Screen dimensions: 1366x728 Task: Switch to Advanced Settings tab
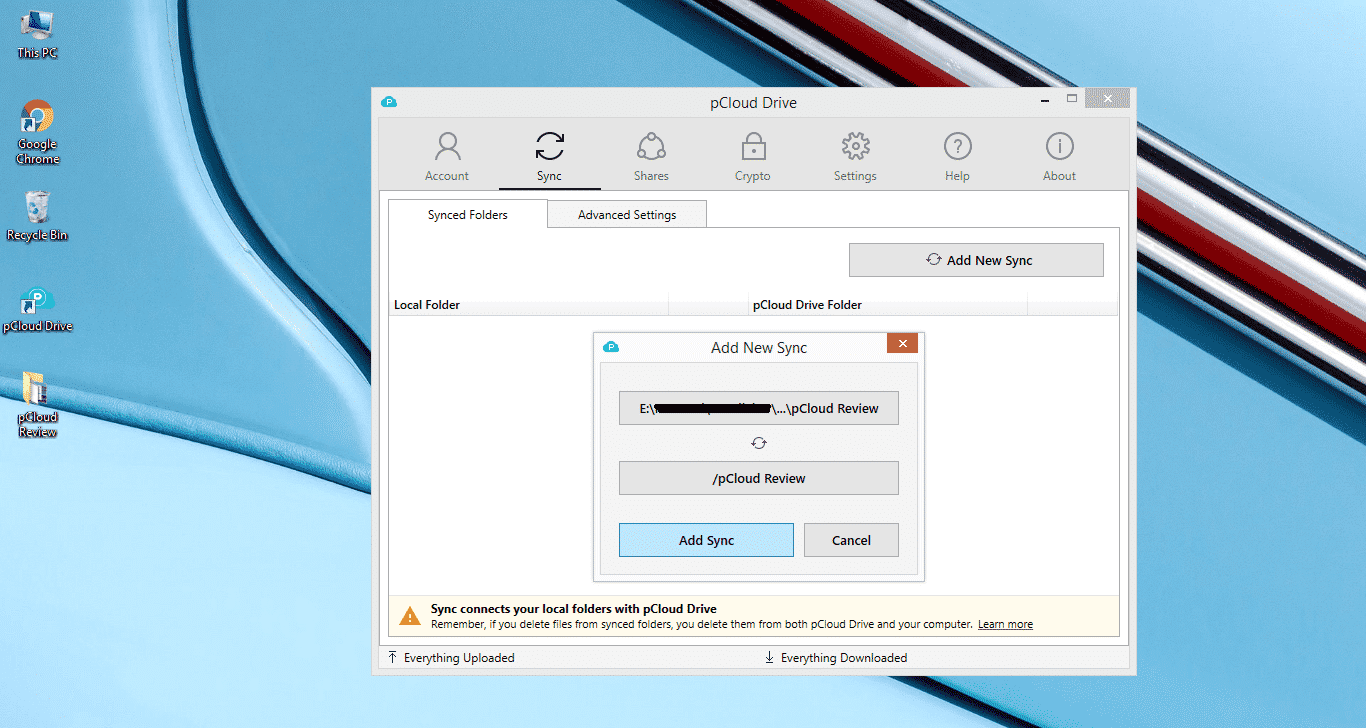pos(627,214)
